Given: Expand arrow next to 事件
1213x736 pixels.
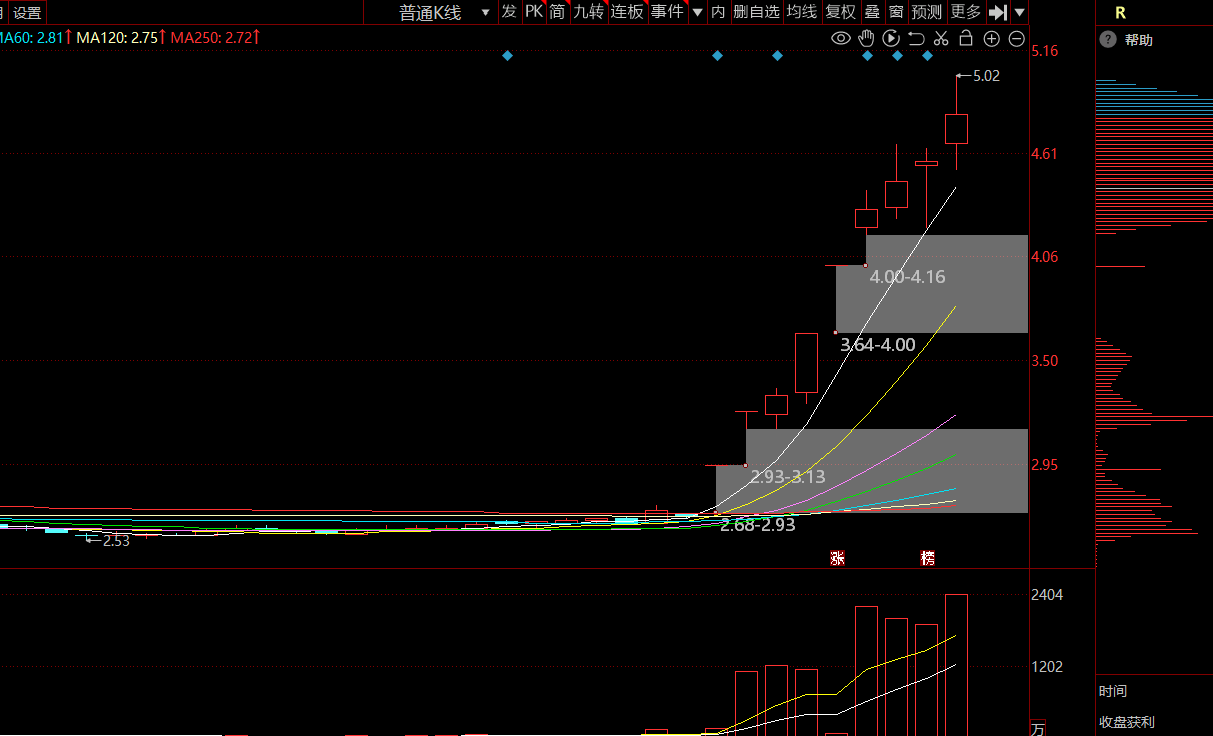Looking at the screenshot, I should click(697, 12).
